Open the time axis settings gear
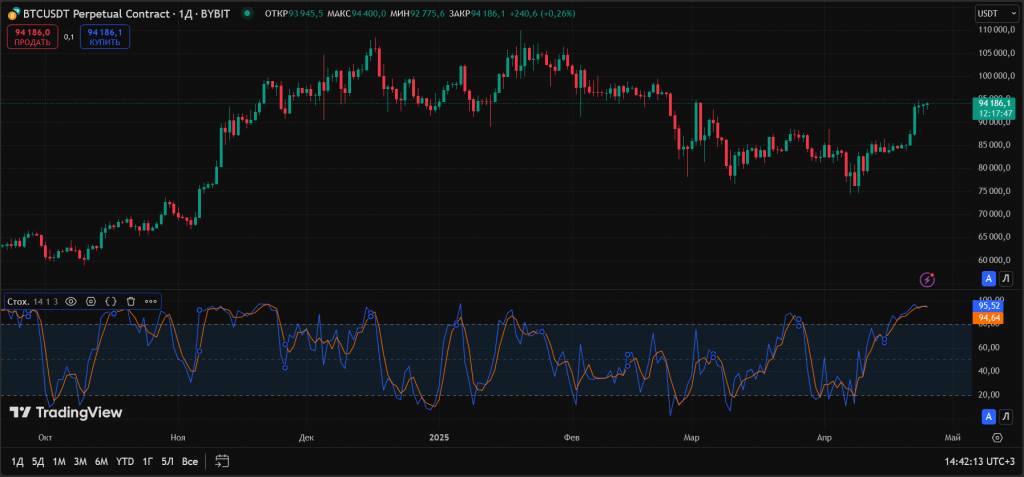Viewport: 1024px width, 477px height. click(x=997, y=437)
